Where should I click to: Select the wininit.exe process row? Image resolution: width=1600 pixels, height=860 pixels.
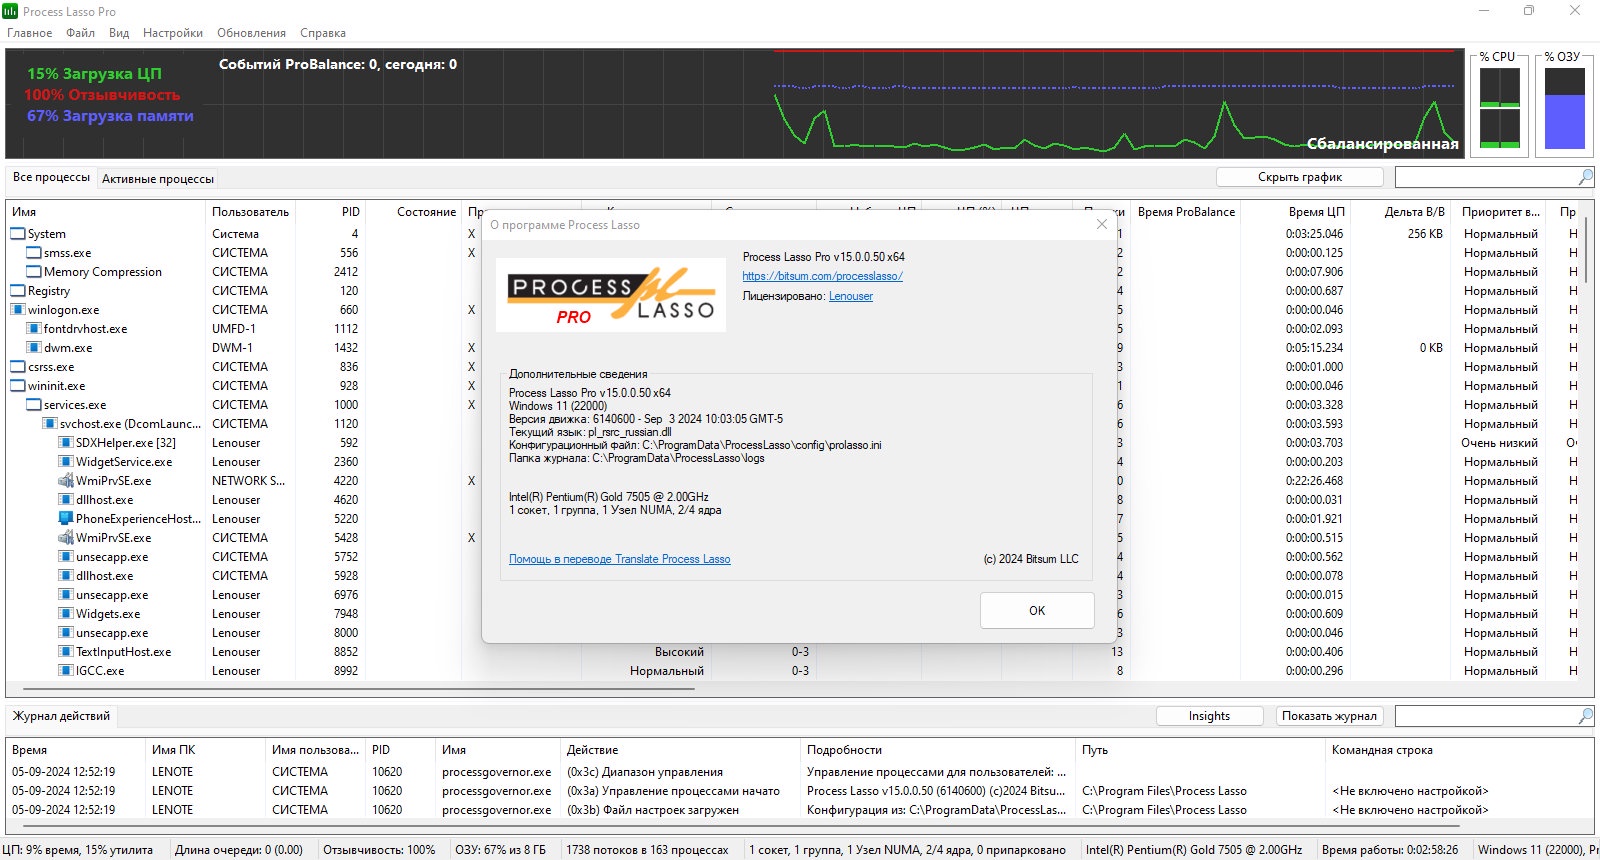[57, 386]
